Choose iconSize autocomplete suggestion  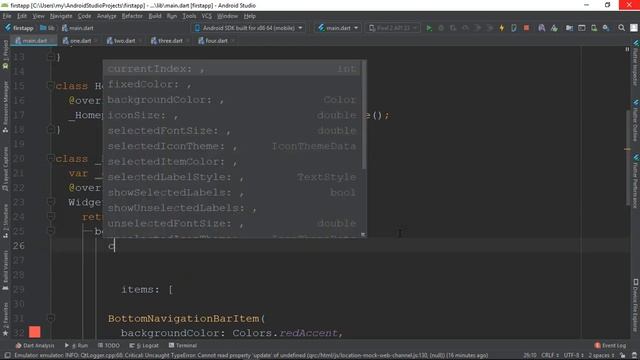tap(232, 115)
